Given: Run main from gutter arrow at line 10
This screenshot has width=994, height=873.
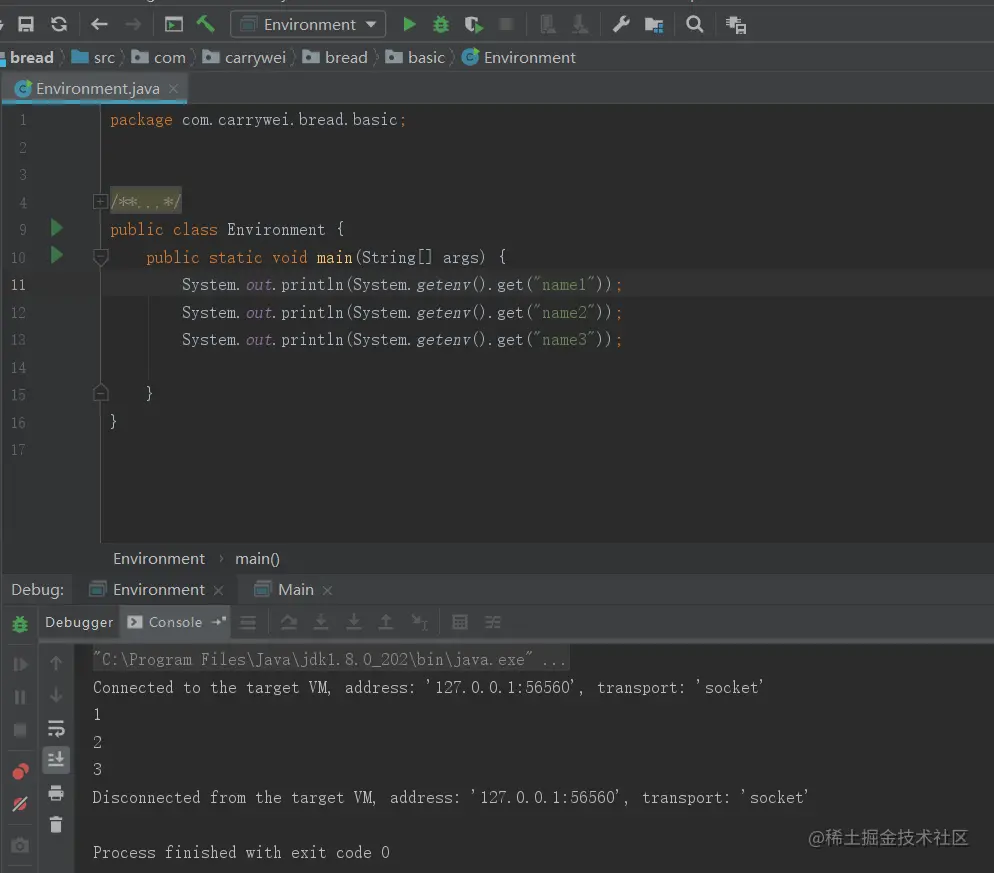Looking at the screenshot, I should [56, 255].
